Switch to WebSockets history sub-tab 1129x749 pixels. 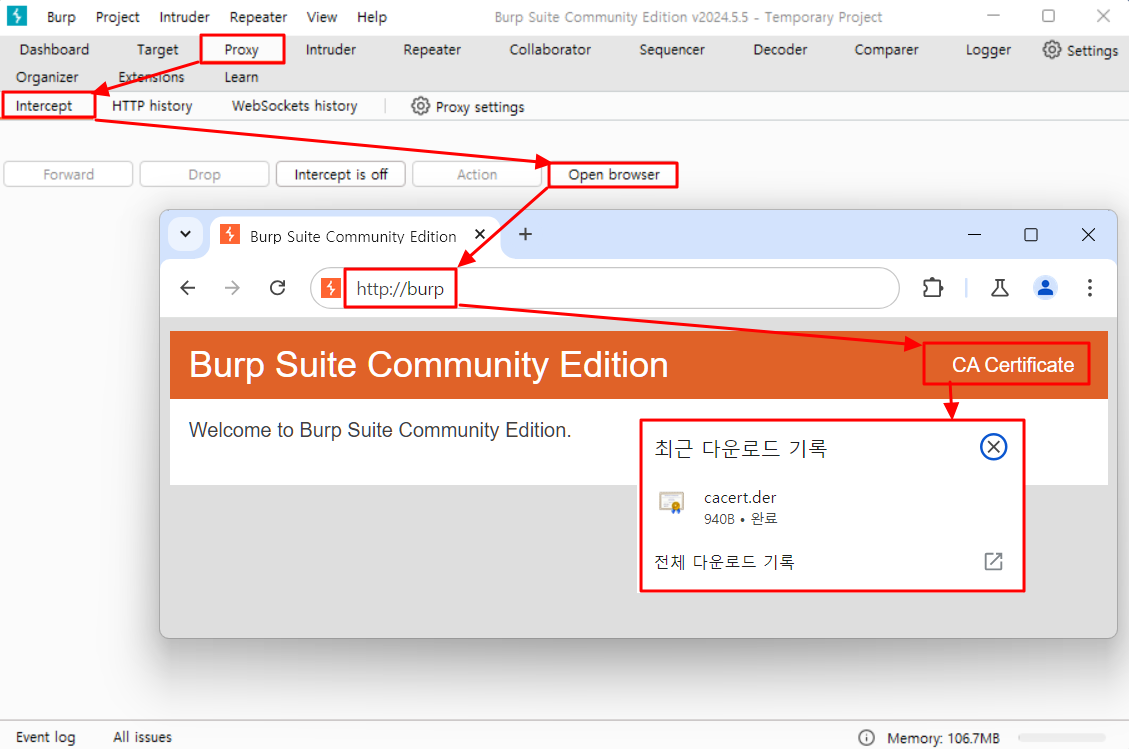point(294,106)
